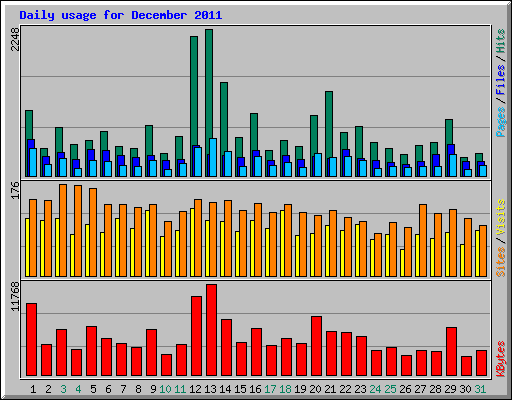Click day label 26 on x-axis
Viewport: 512px width, 400px height.
(405, 389)
